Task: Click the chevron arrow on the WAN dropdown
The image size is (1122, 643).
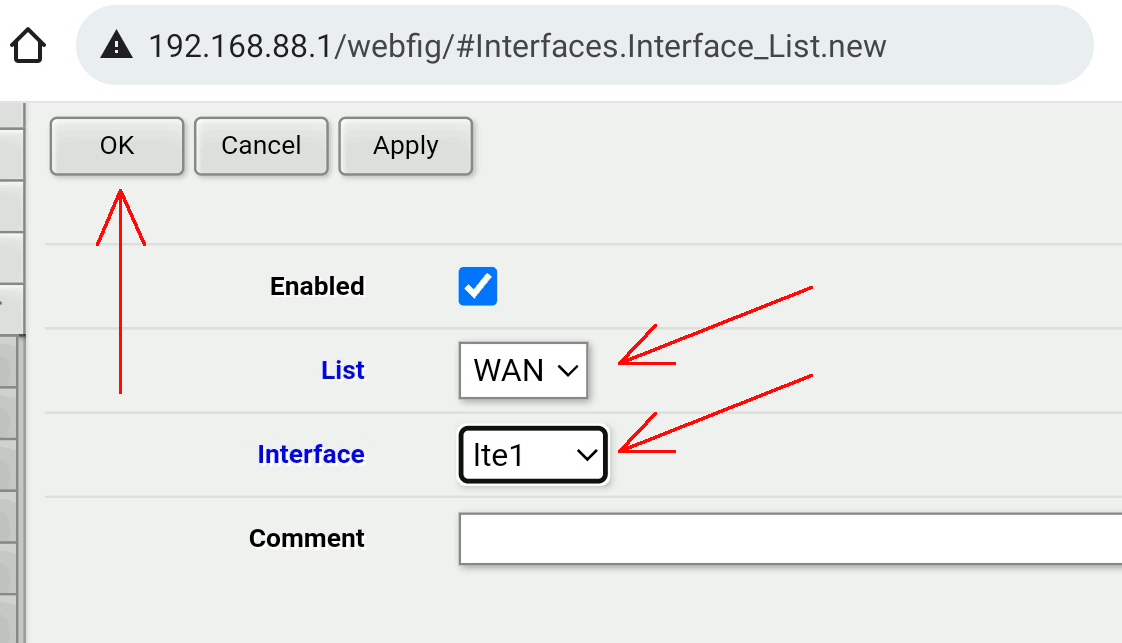Action: [567, 371]
